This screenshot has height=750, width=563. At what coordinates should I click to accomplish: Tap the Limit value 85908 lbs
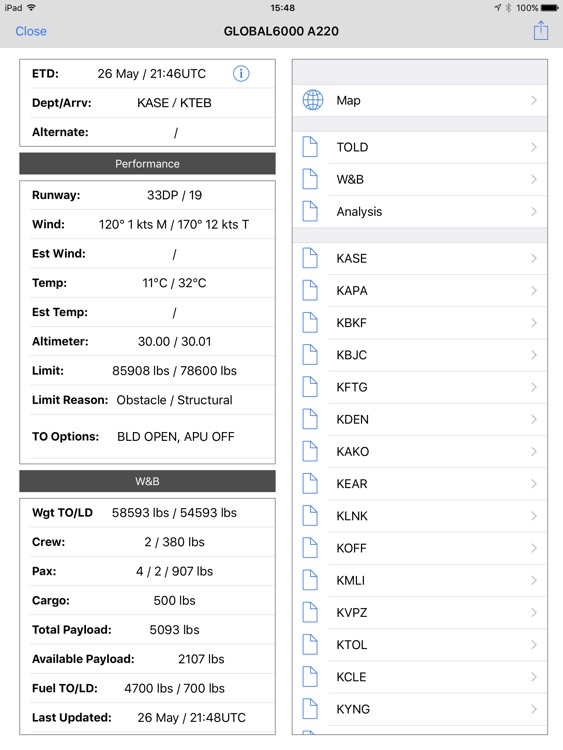click(141, 371)
